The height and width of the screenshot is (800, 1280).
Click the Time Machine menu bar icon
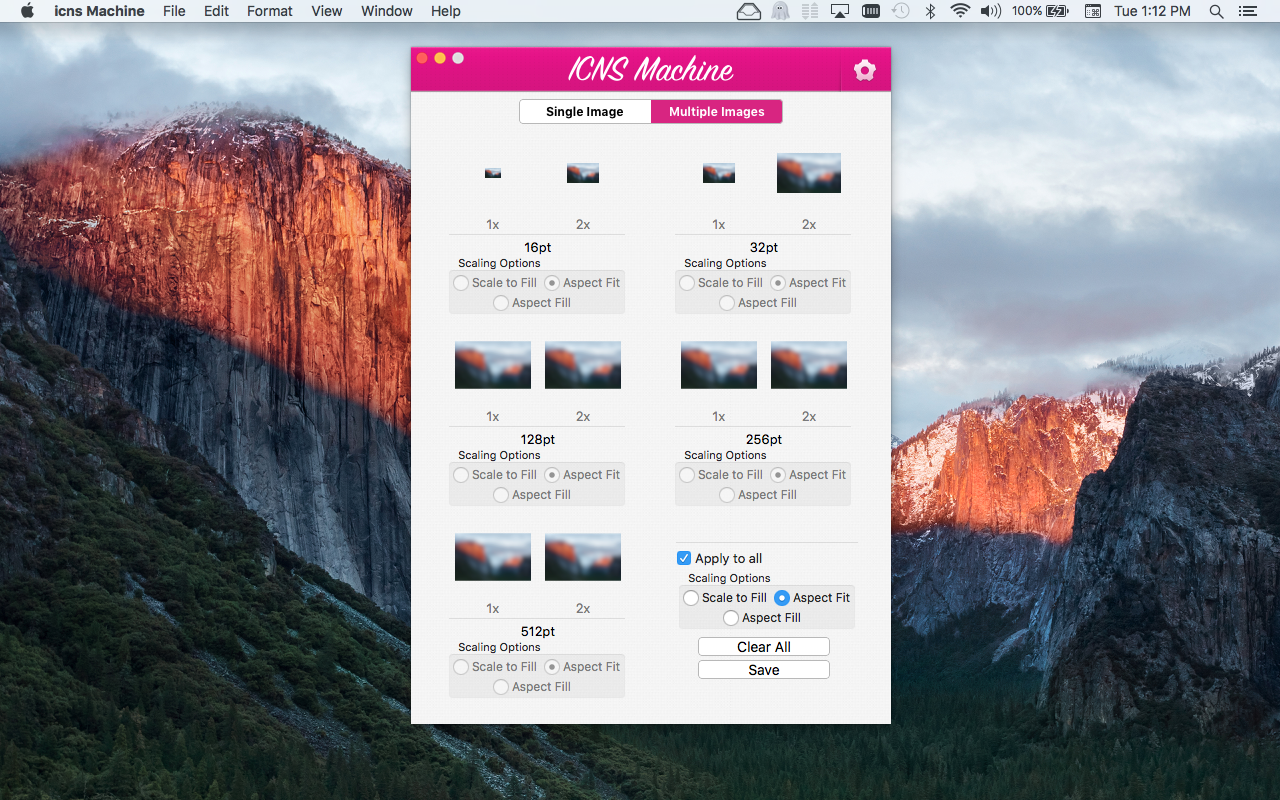coord(901,11)
